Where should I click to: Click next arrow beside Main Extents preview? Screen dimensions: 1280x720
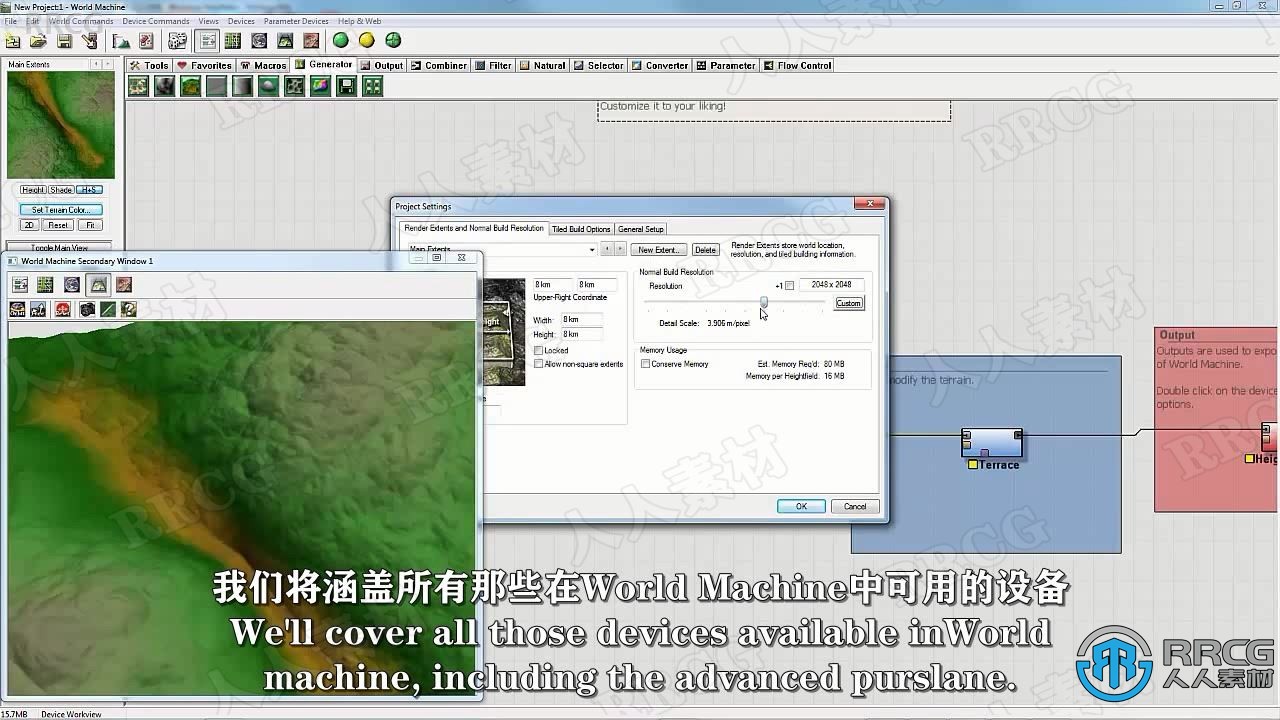[x=109, y=65]
